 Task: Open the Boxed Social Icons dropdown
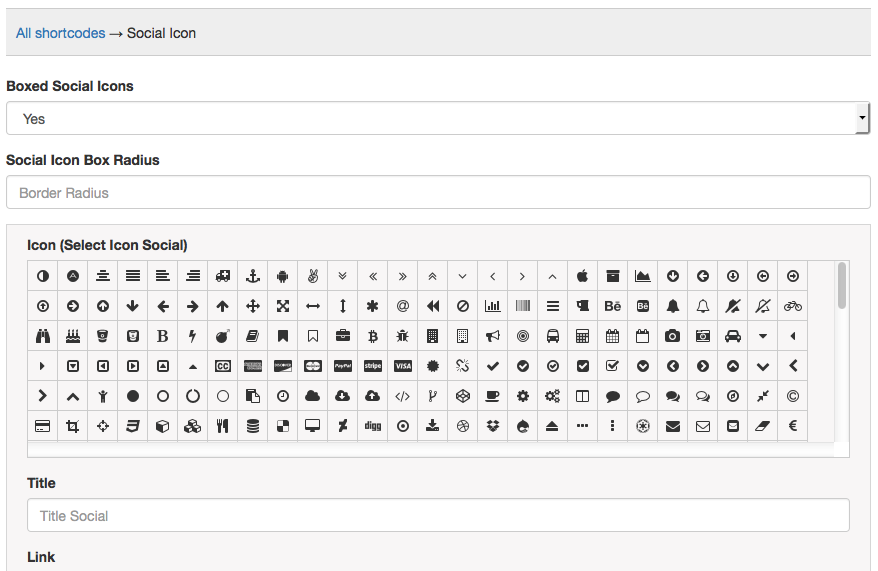(x=438, y=118)
